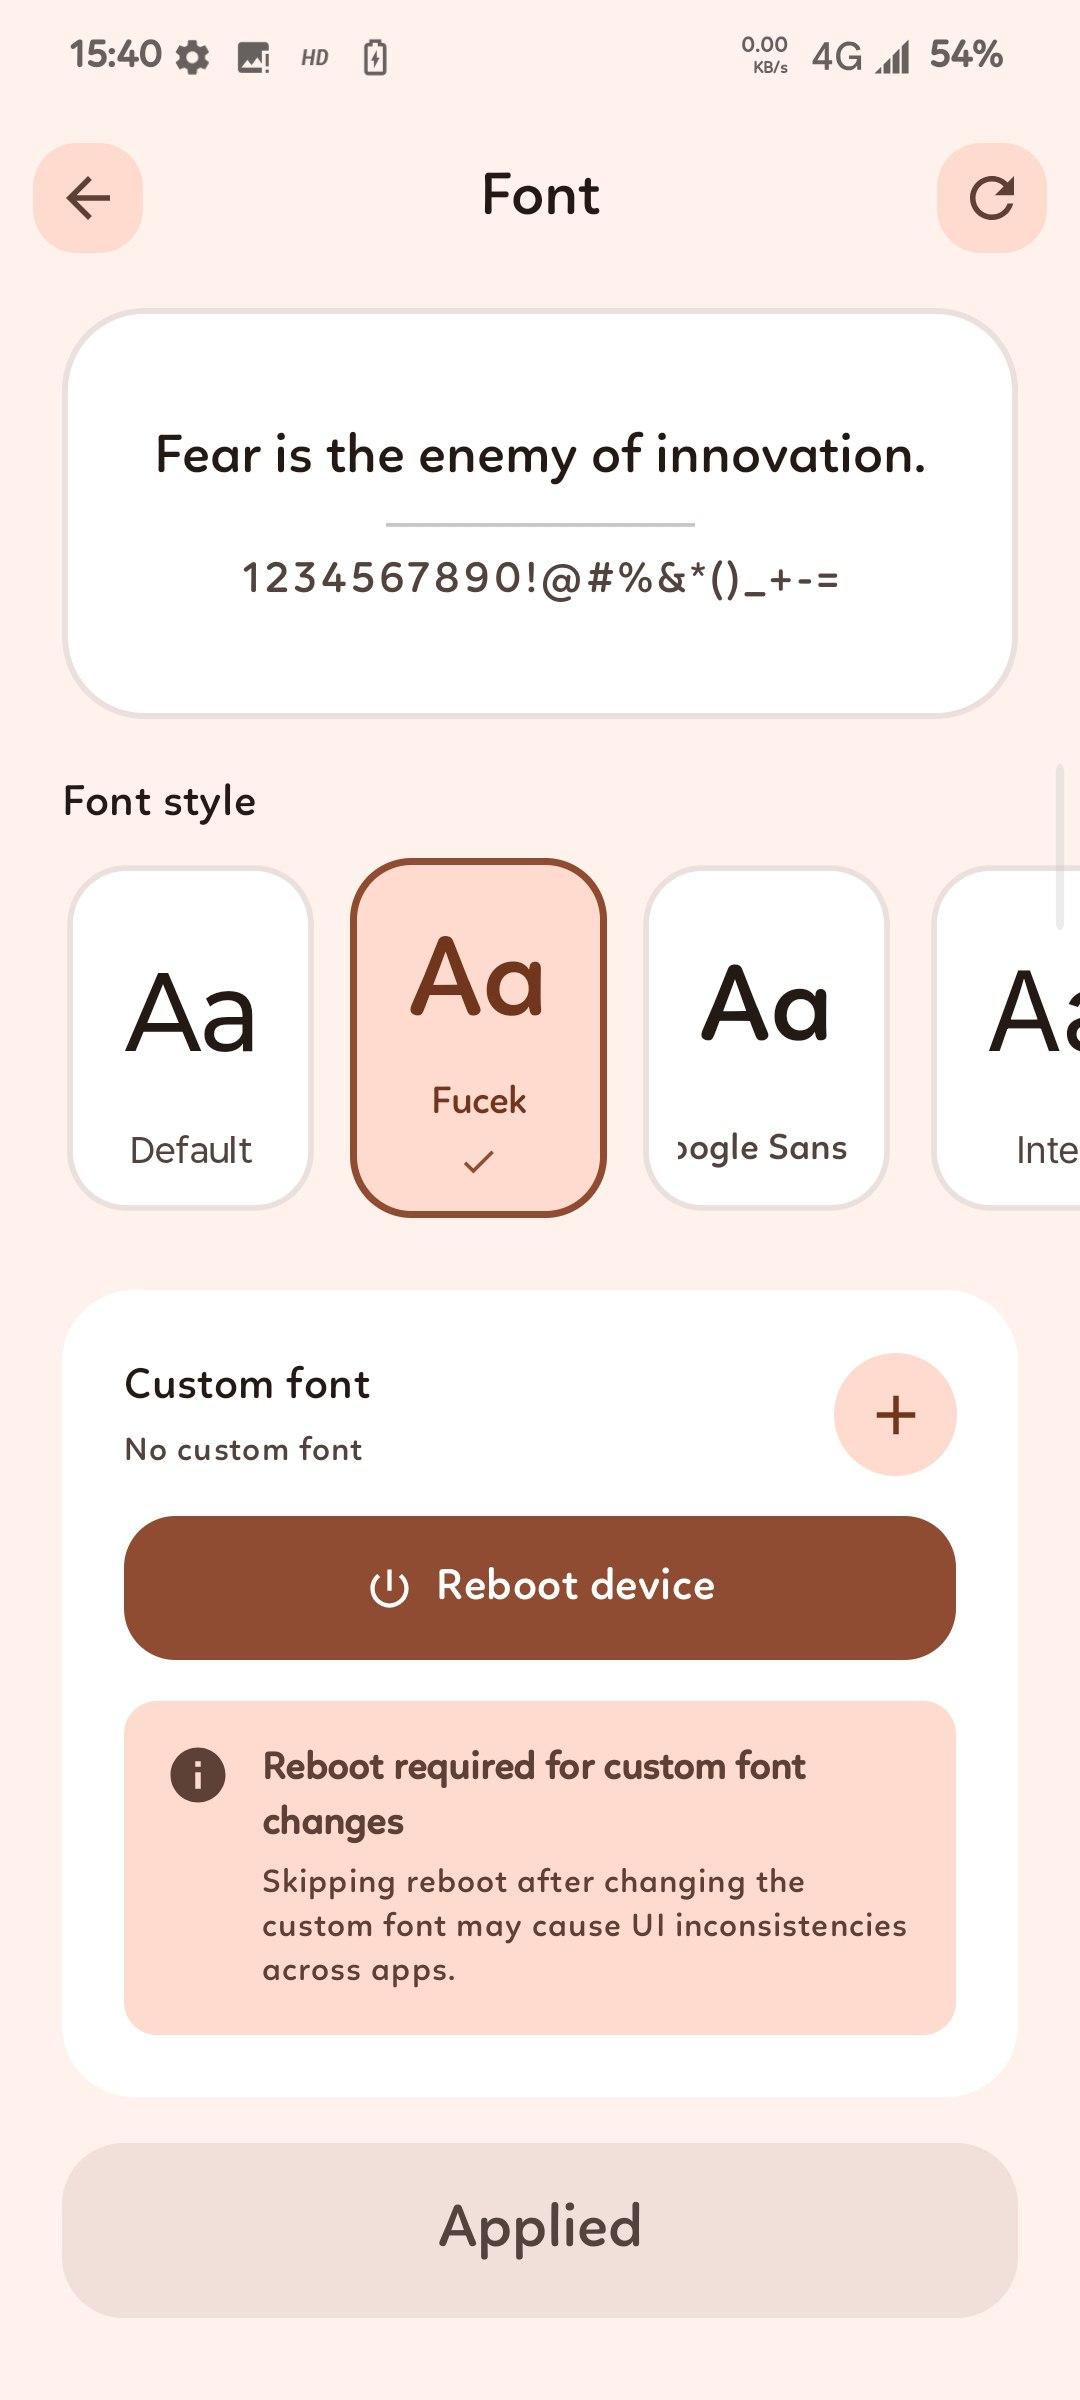This screenshot has width=1080, height=2400.
Task: Open the reboot required notice text
Action: (x=584, y=1867)
